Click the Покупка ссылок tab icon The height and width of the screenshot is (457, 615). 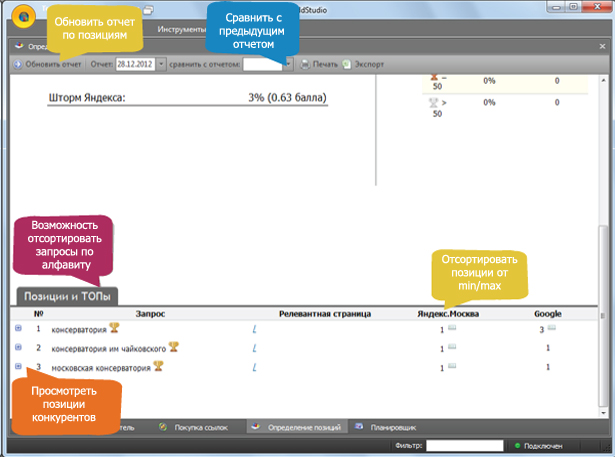163,427
